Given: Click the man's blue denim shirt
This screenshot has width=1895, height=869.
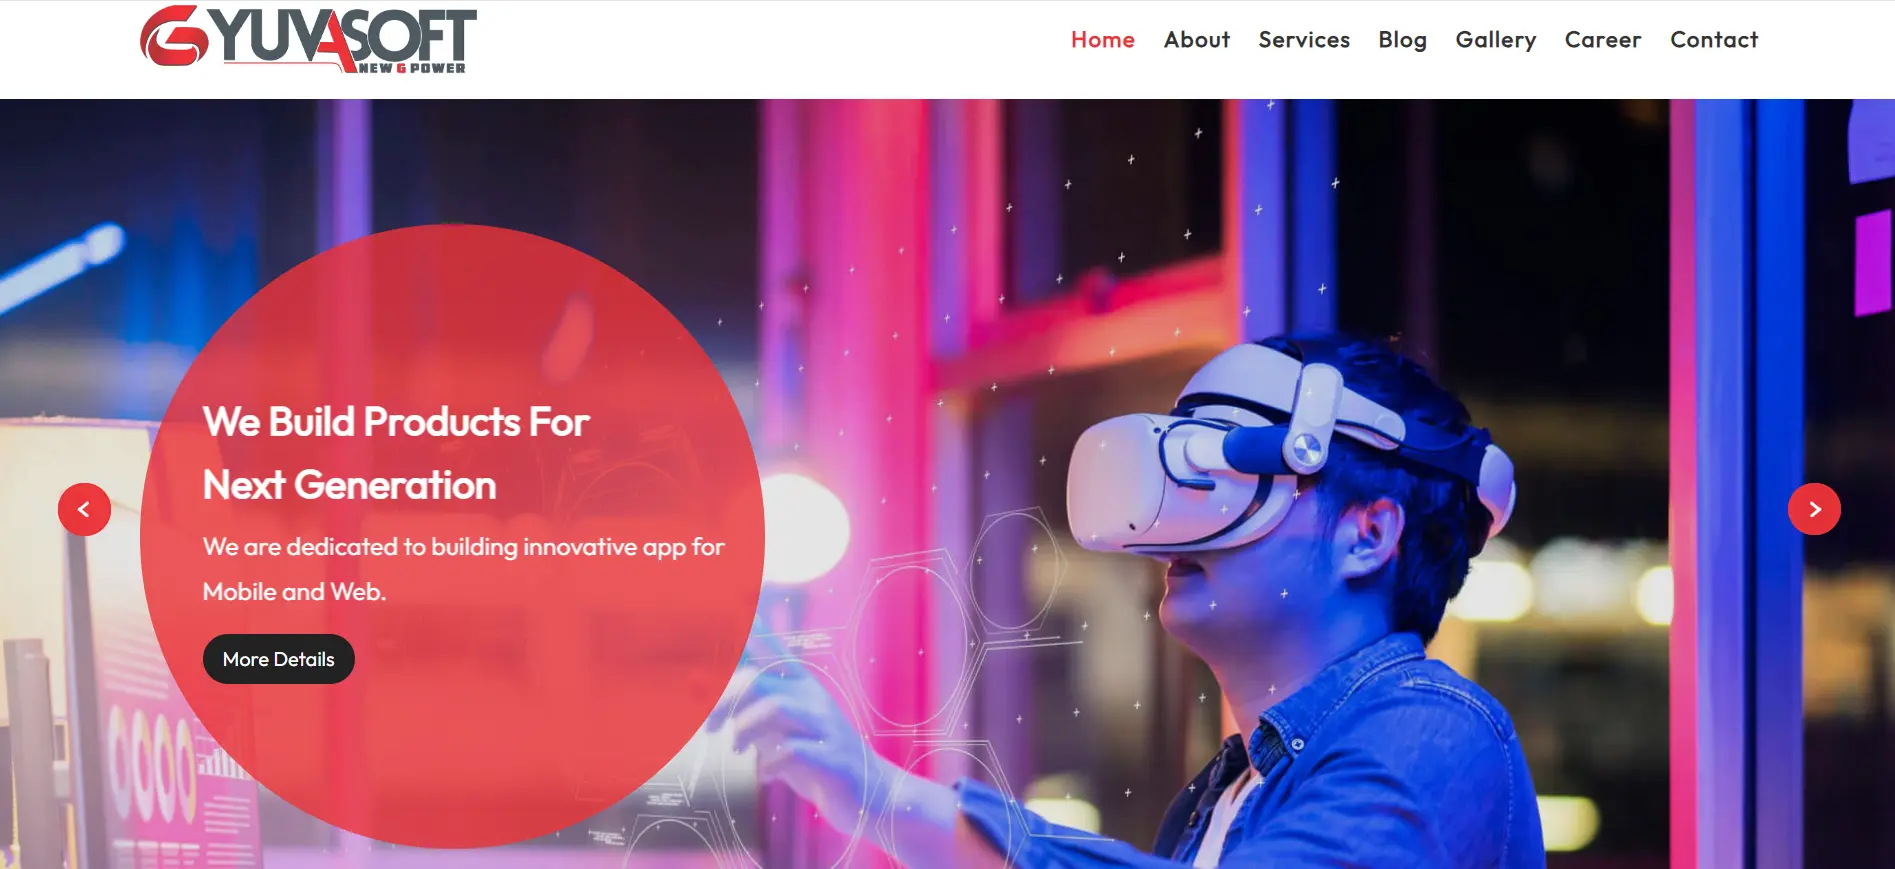Looking at the screenshot, I should point(1330,760).
